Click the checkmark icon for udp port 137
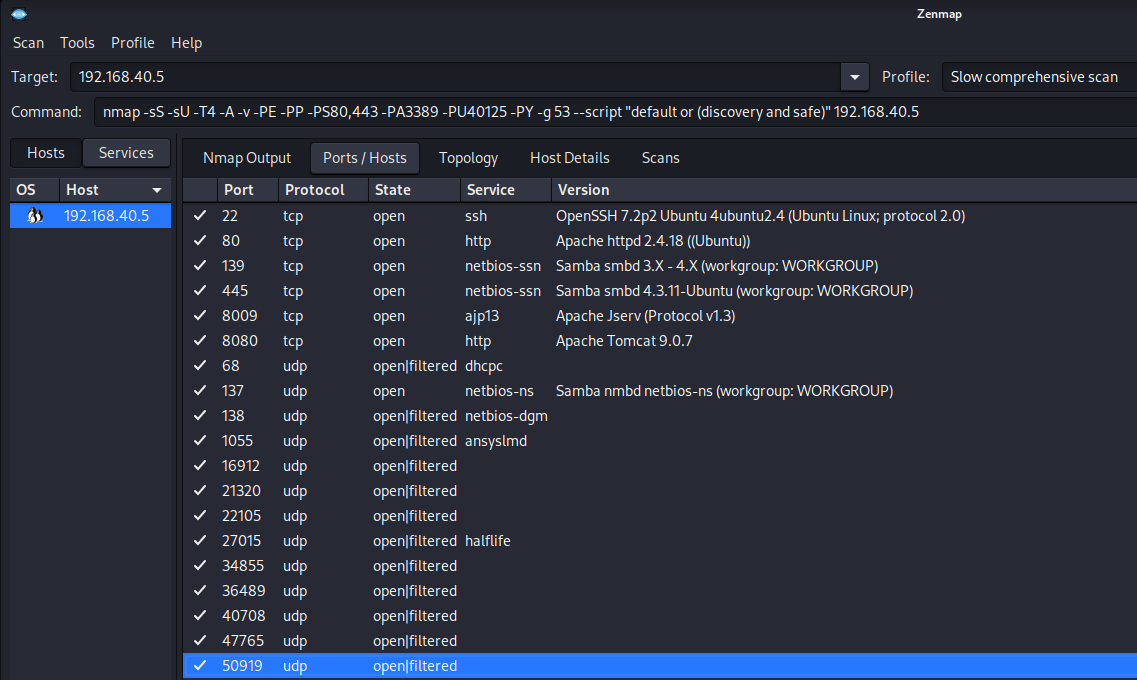This screenshot has width=1137, height=680. point(201,391)
